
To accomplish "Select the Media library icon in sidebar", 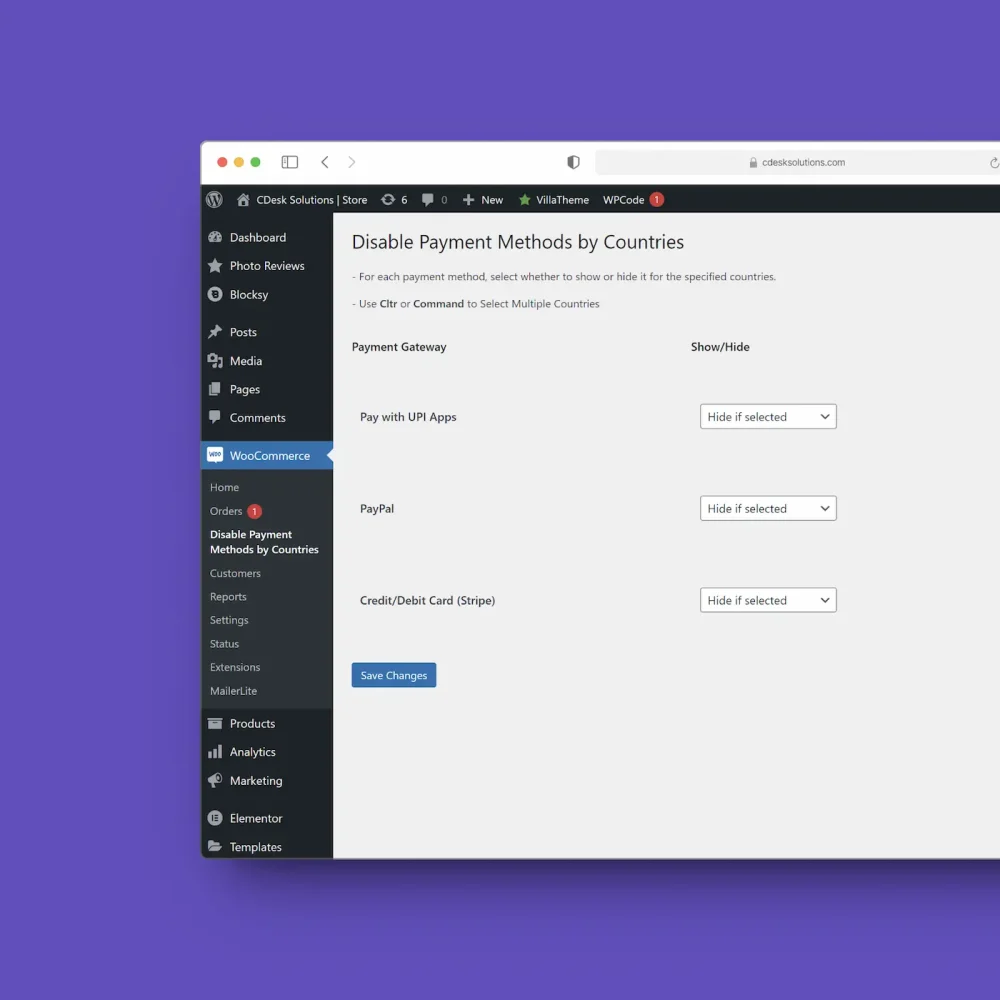I will [214, 361].
